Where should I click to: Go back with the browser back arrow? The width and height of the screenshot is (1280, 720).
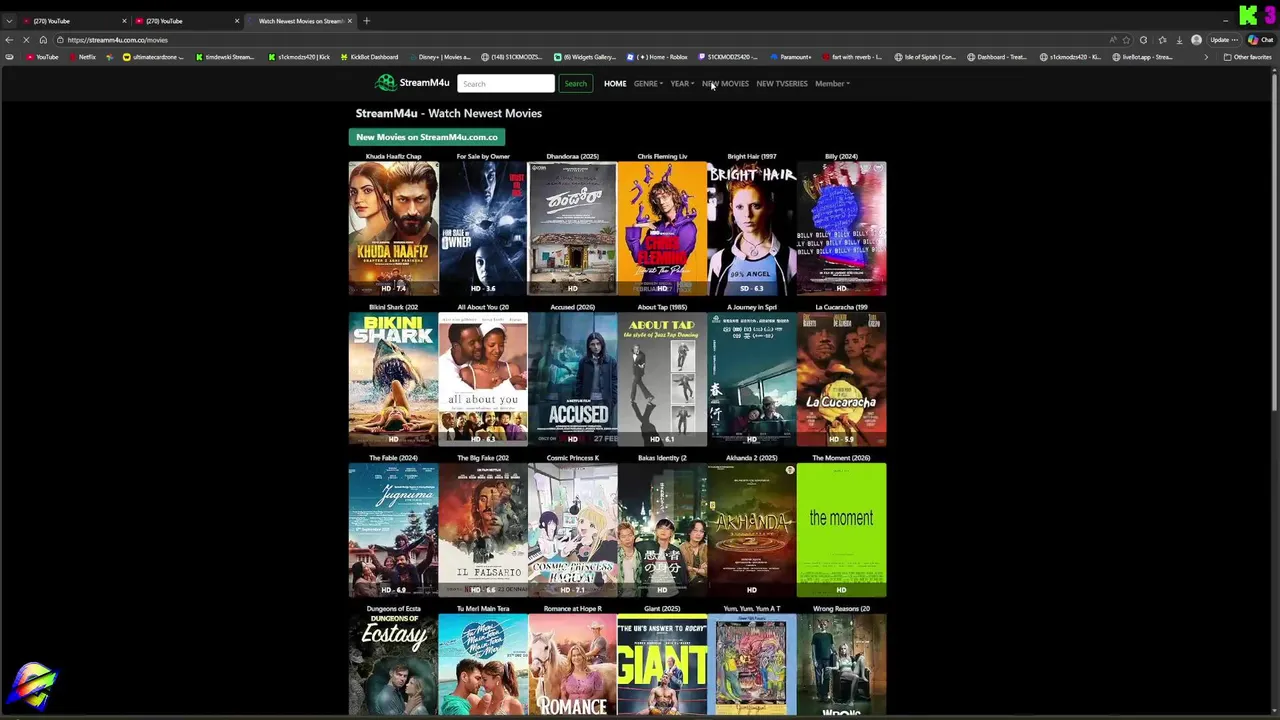[9, 40]
